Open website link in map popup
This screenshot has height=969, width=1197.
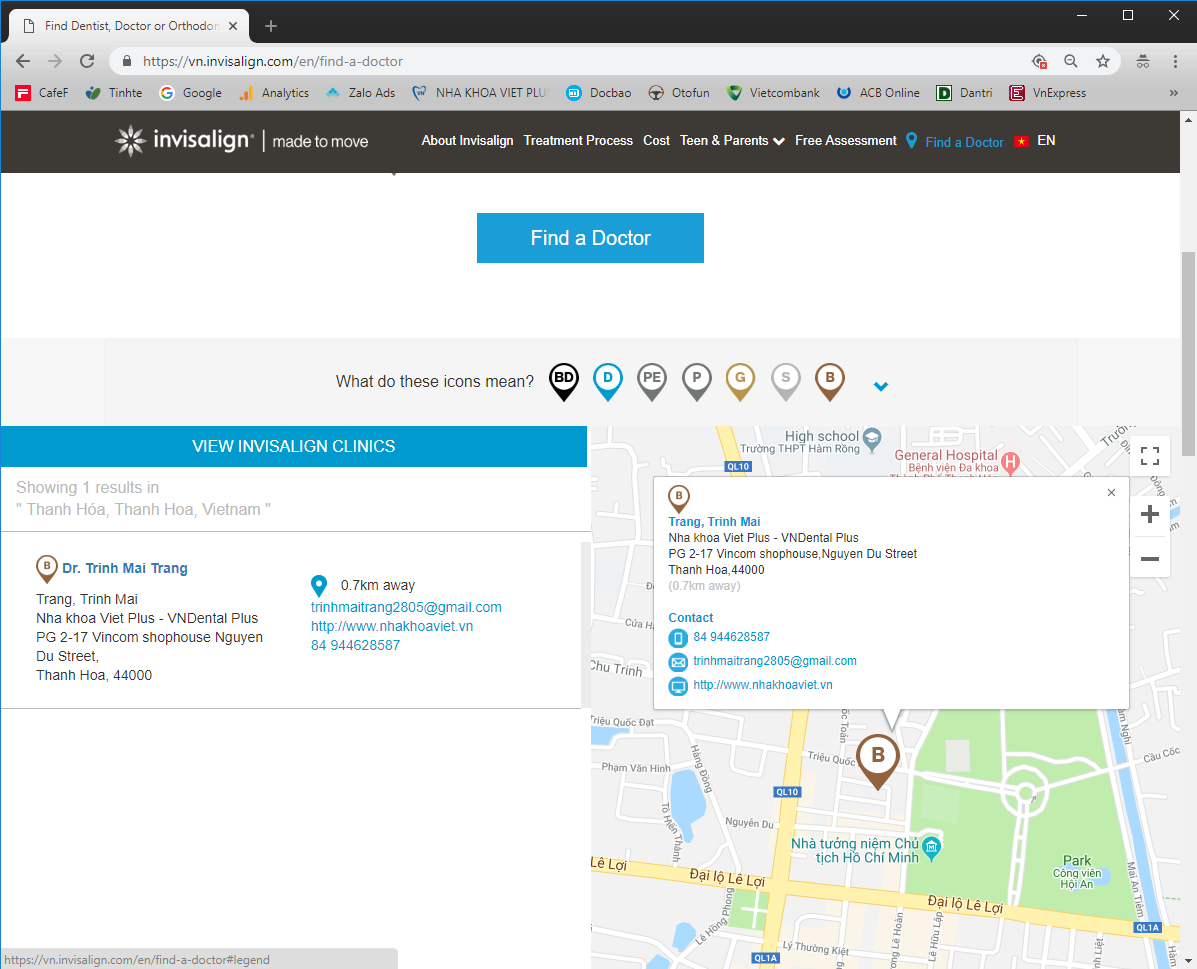(763, 685)
